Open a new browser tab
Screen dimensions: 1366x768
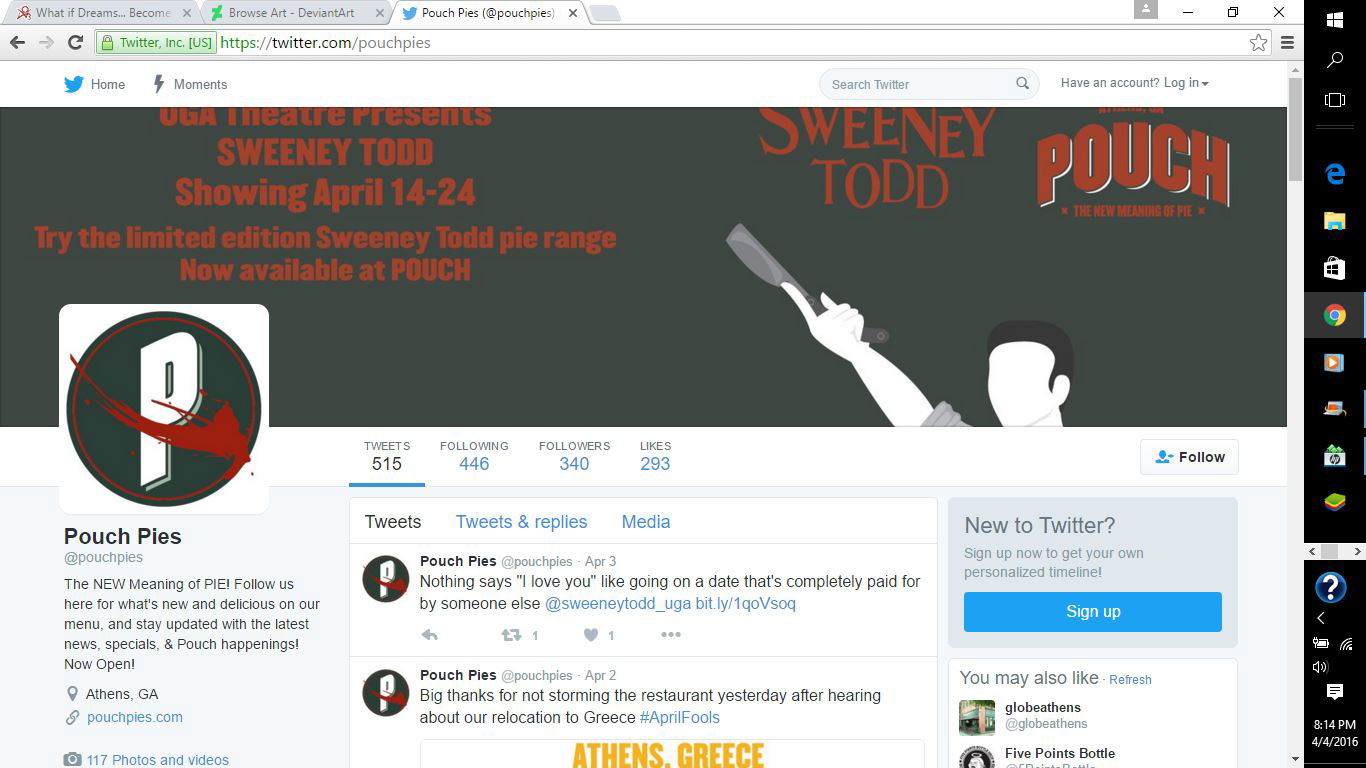(x=605, y=13)
